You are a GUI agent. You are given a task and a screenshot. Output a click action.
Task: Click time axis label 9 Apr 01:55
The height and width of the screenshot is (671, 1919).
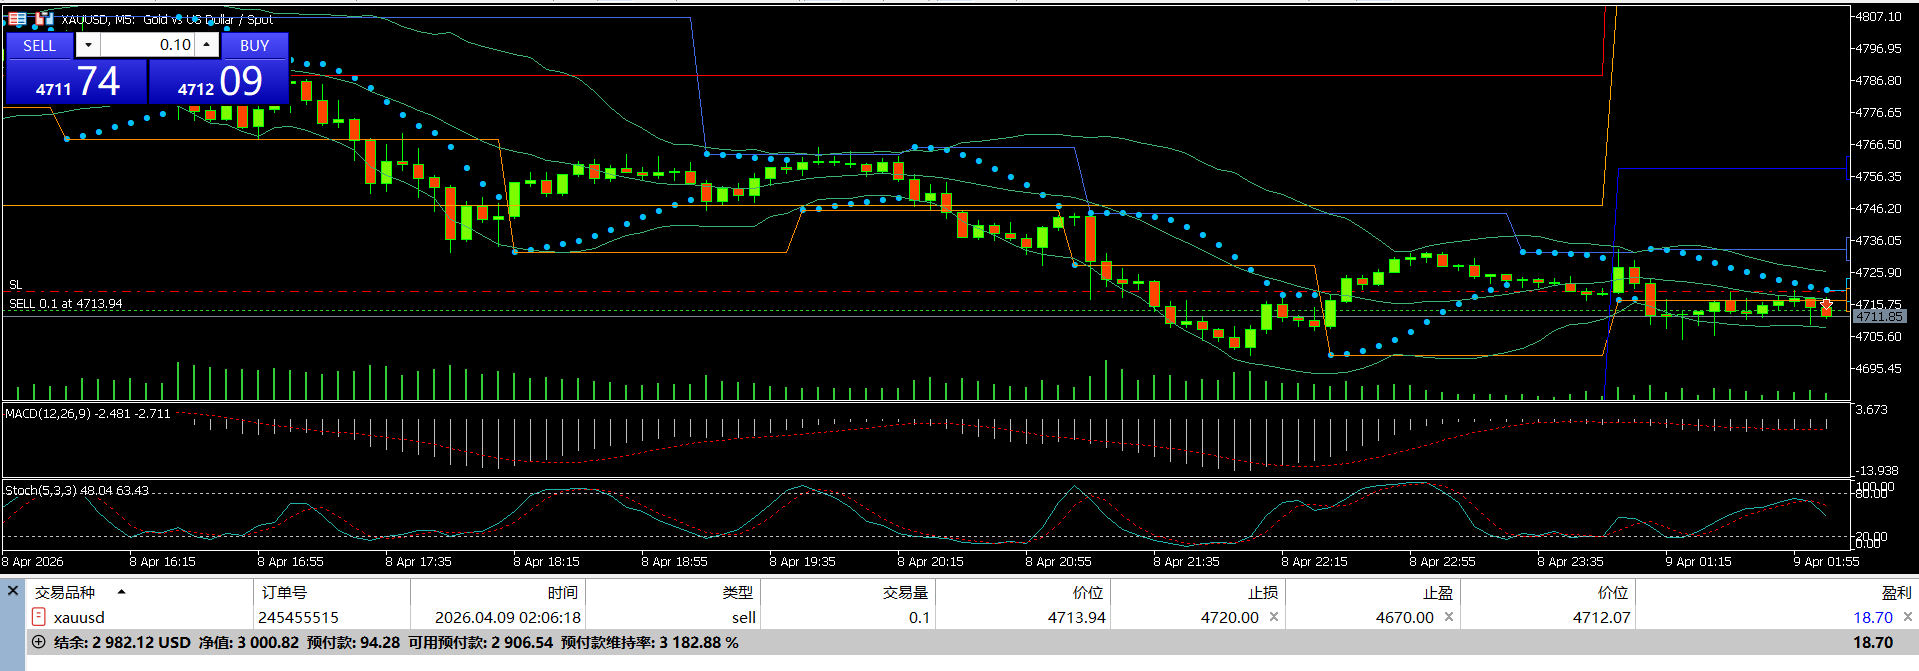pyautogui.click(x=1826, y=561)
